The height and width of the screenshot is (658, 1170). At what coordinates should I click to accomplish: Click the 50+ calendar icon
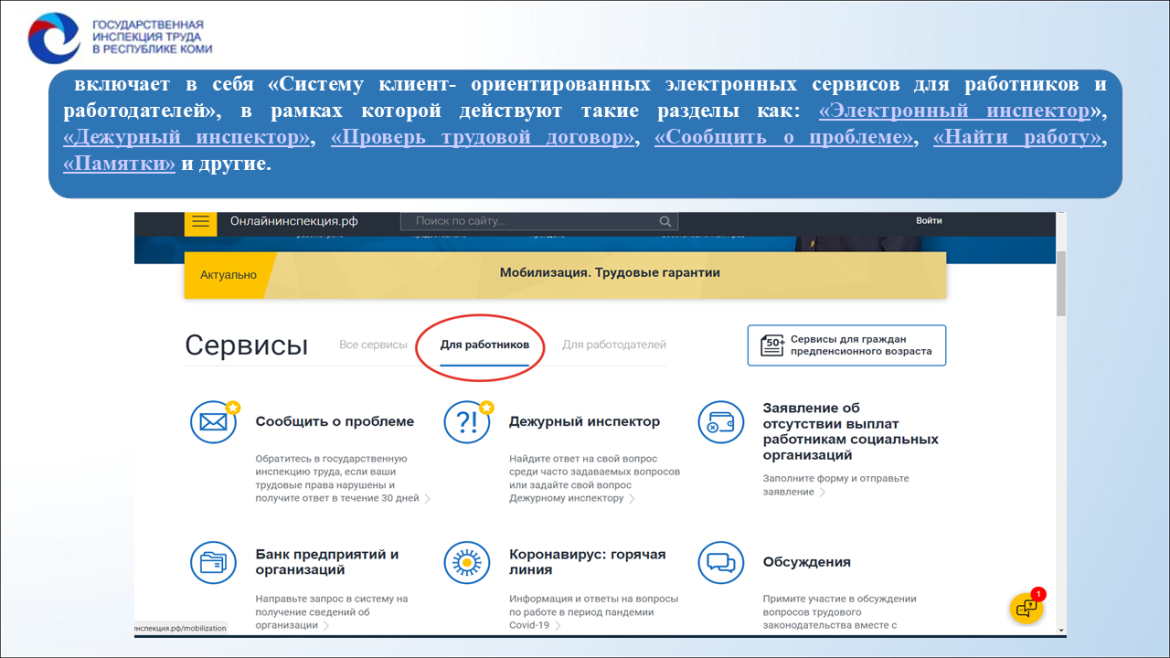pos(772,345)
